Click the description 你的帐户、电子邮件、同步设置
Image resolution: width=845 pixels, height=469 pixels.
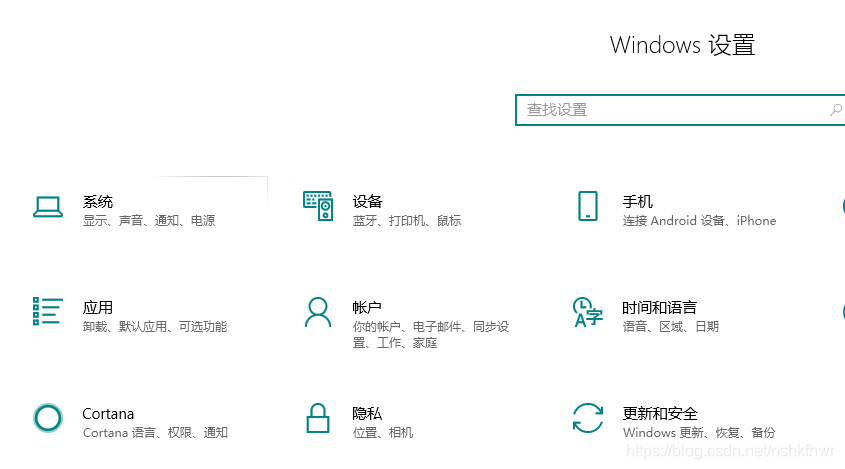click(431, 335)
